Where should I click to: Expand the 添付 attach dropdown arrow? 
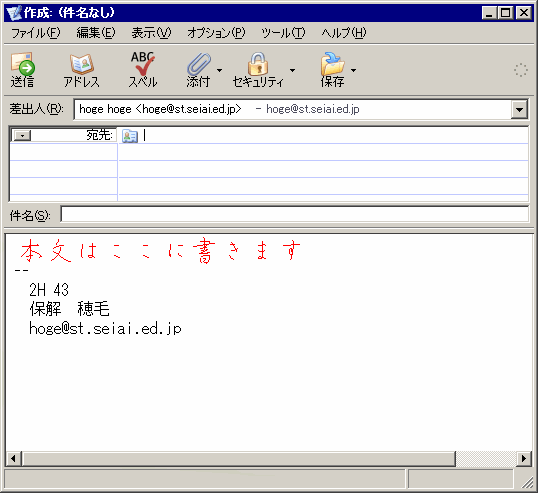(220, 70)
